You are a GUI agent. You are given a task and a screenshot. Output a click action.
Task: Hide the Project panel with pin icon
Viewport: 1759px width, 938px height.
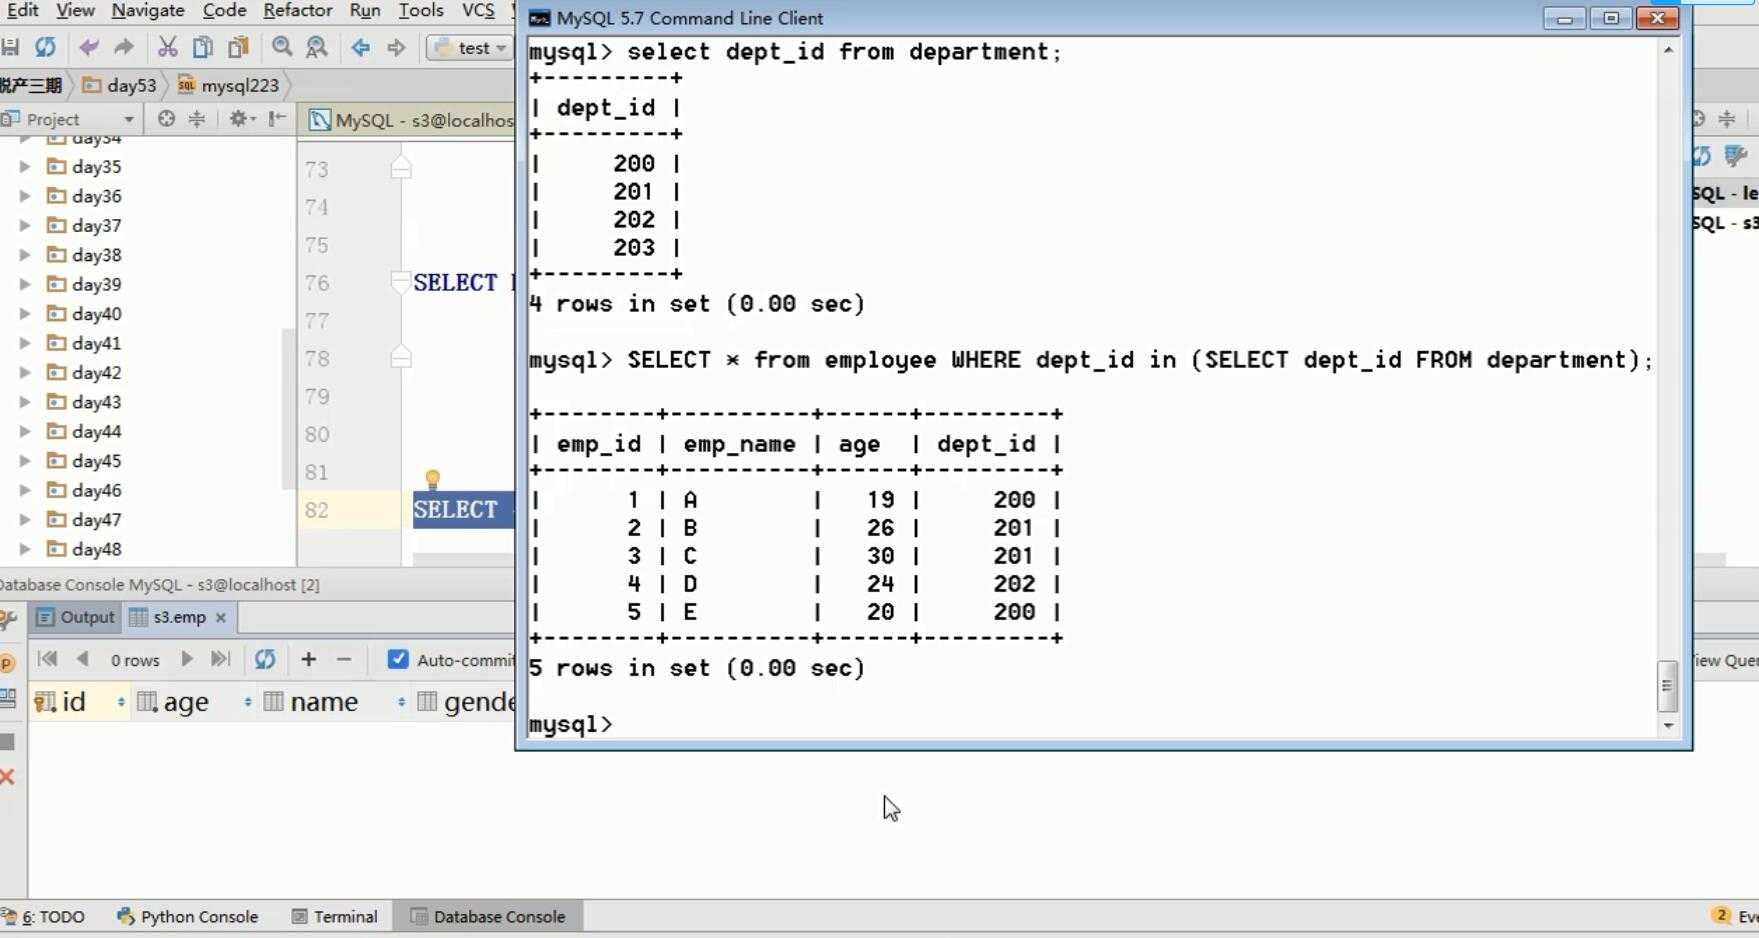[x=277, y=119]
